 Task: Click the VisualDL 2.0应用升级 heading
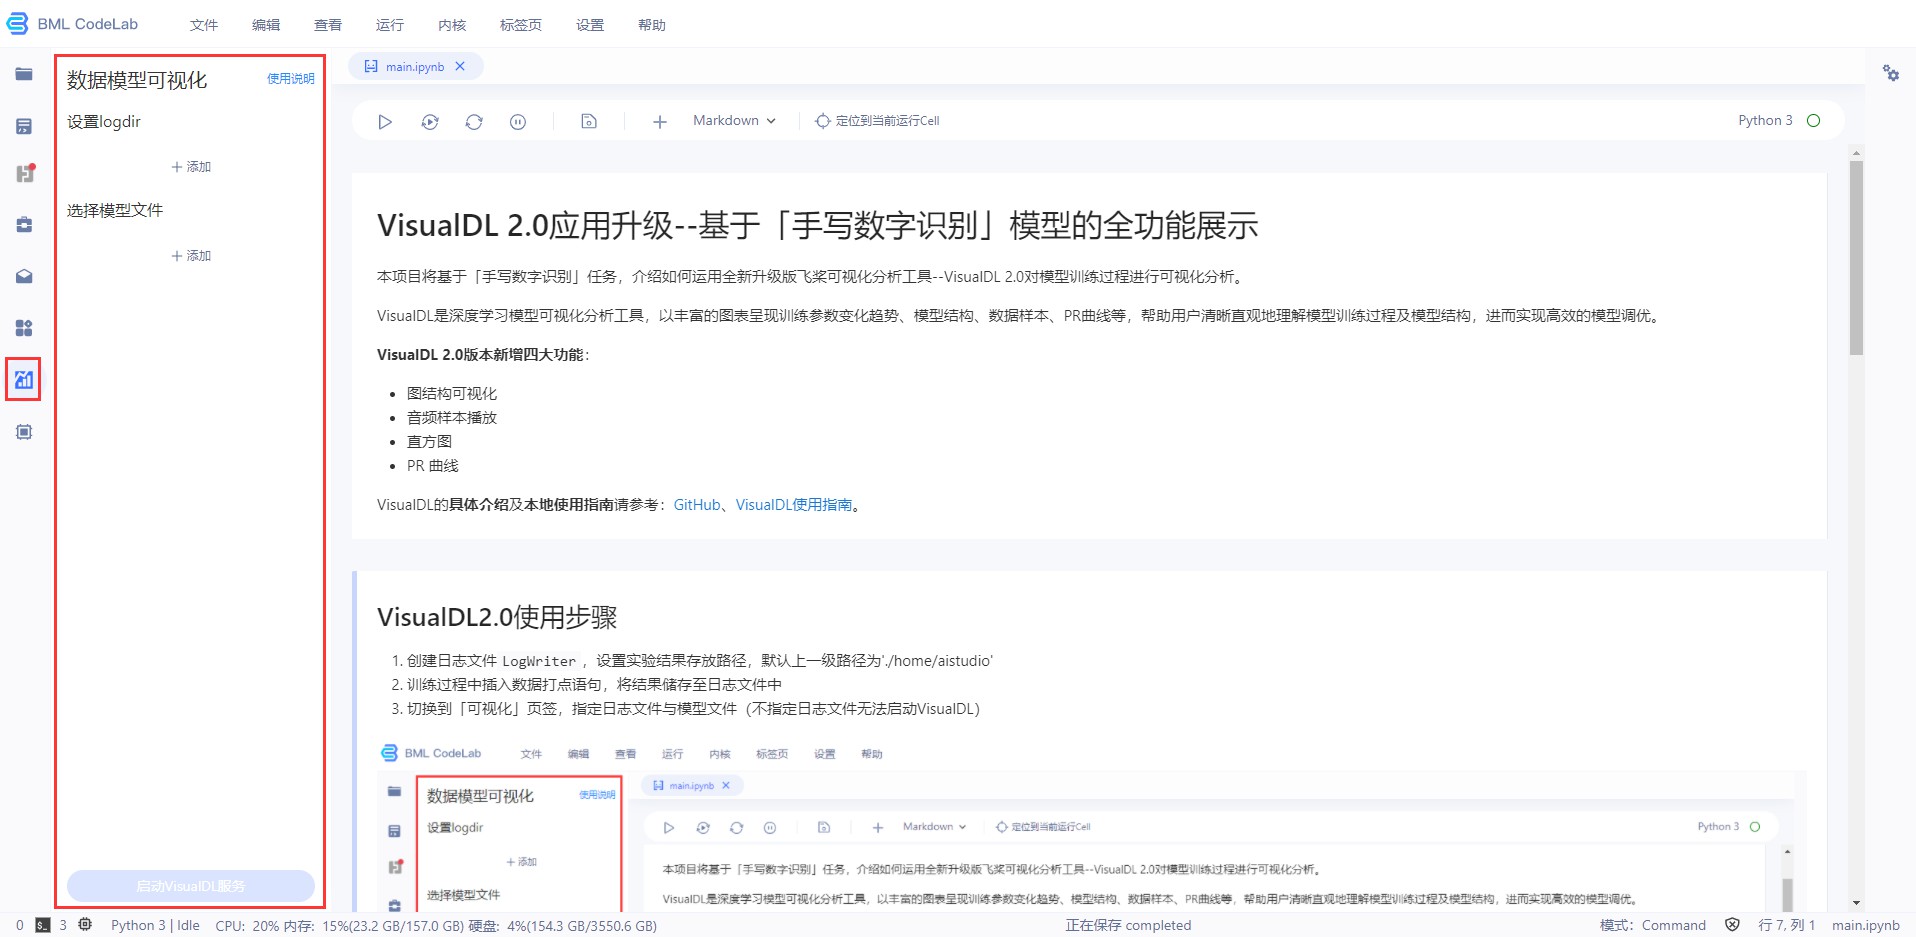(817, 226)
